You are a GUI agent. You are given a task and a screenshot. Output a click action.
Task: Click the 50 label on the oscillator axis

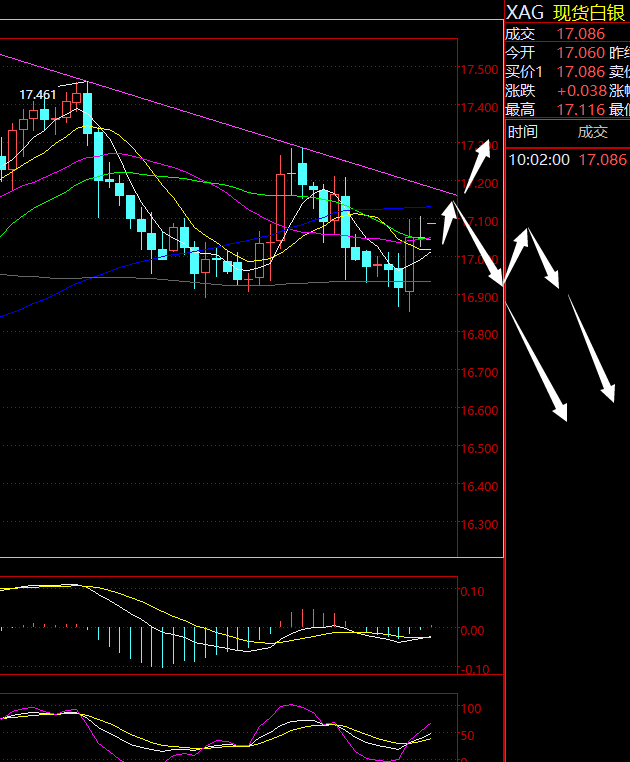(x=468, y=736)
